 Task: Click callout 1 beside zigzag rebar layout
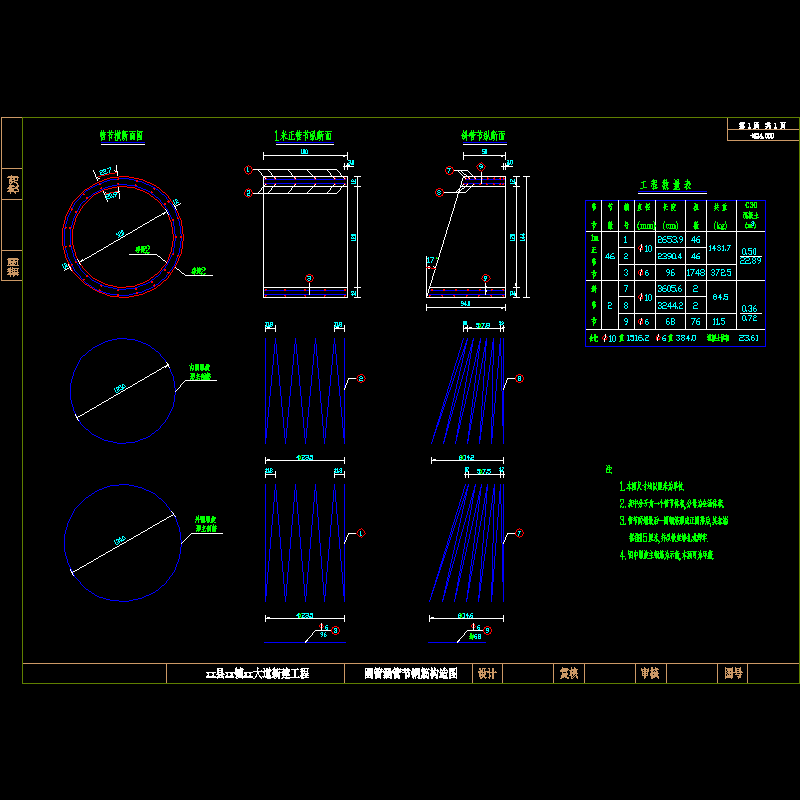(361, 533)
